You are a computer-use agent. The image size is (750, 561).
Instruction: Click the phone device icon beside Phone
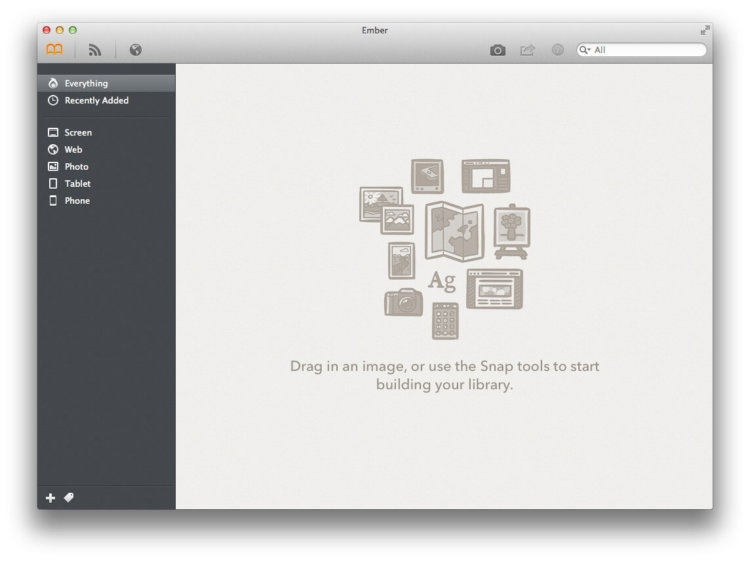pyautogui.click(x=53, y=201)
